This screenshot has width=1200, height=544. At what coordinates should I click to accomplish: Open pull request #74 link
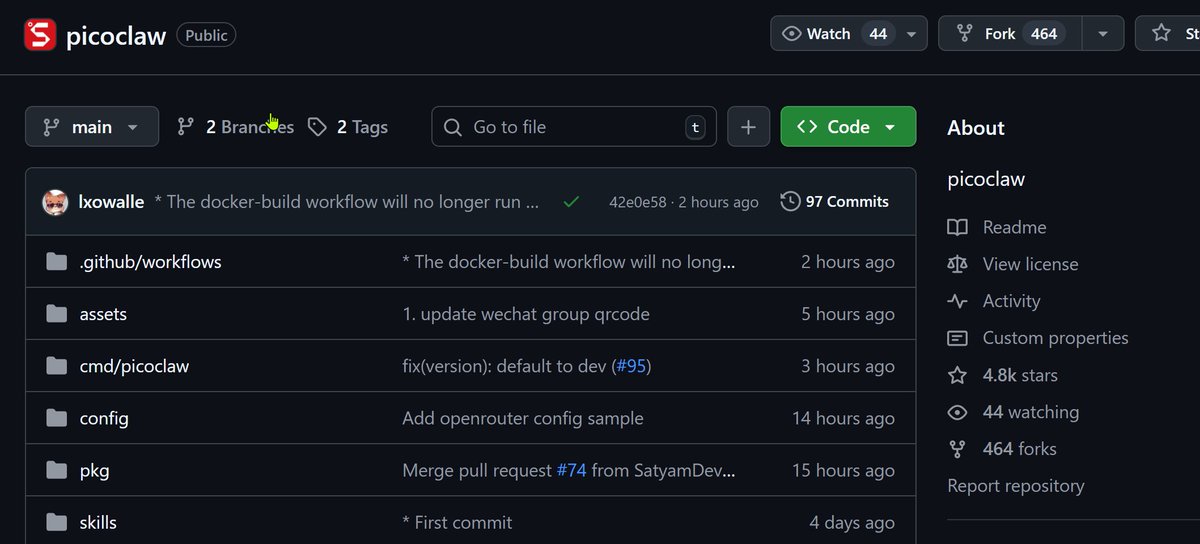click(x=571, y=470)
